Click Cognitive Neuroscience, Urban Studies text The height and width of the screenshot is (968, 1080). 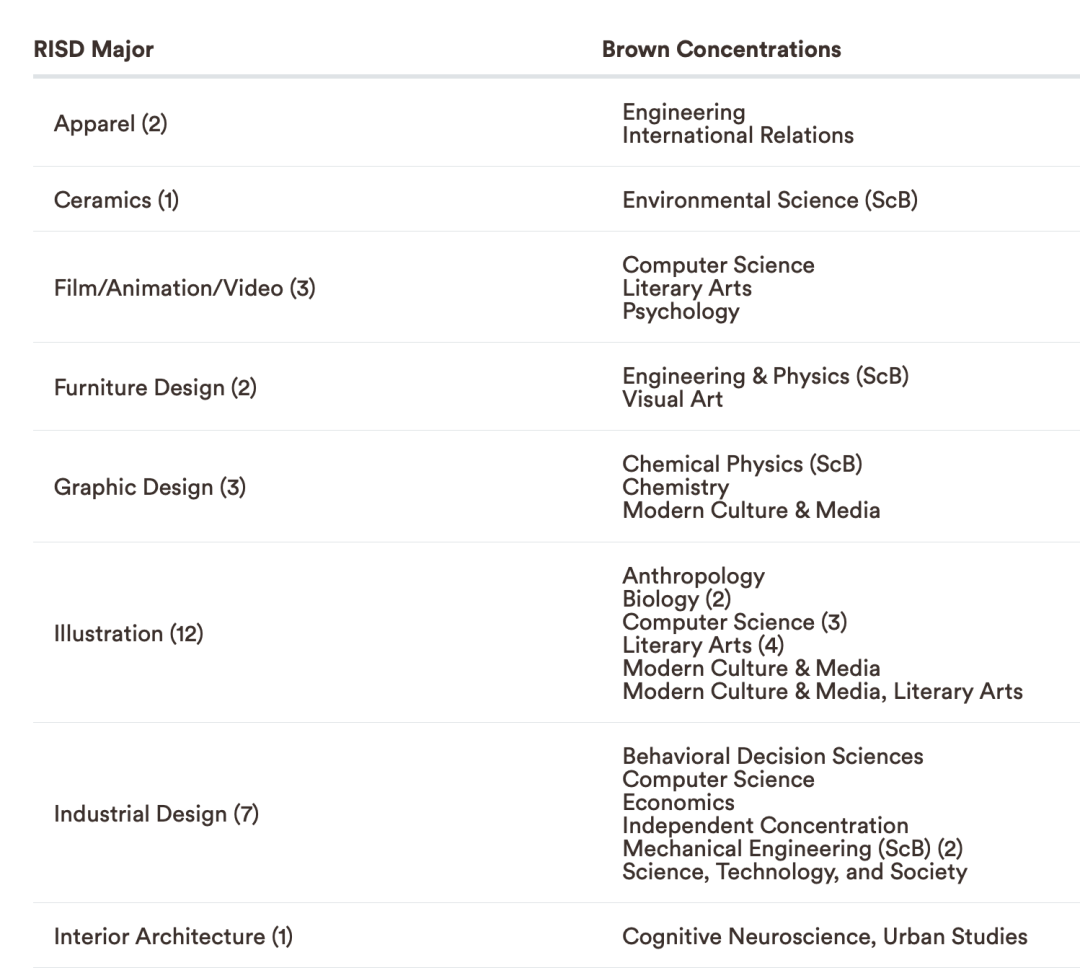pos(824,936)
